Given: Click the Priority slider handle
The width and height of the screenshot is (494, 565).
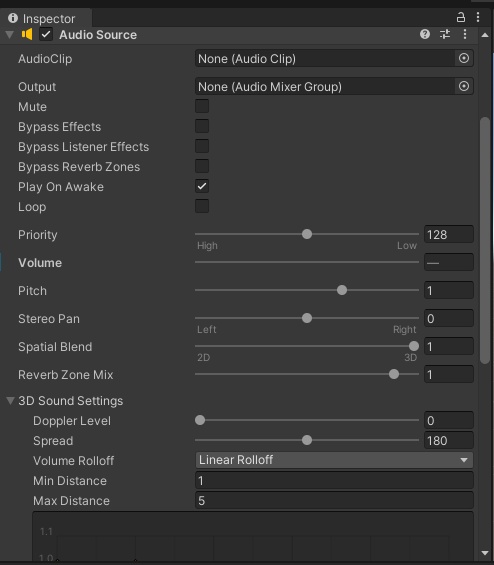Looking at the screenshot, I should point(307,234).
